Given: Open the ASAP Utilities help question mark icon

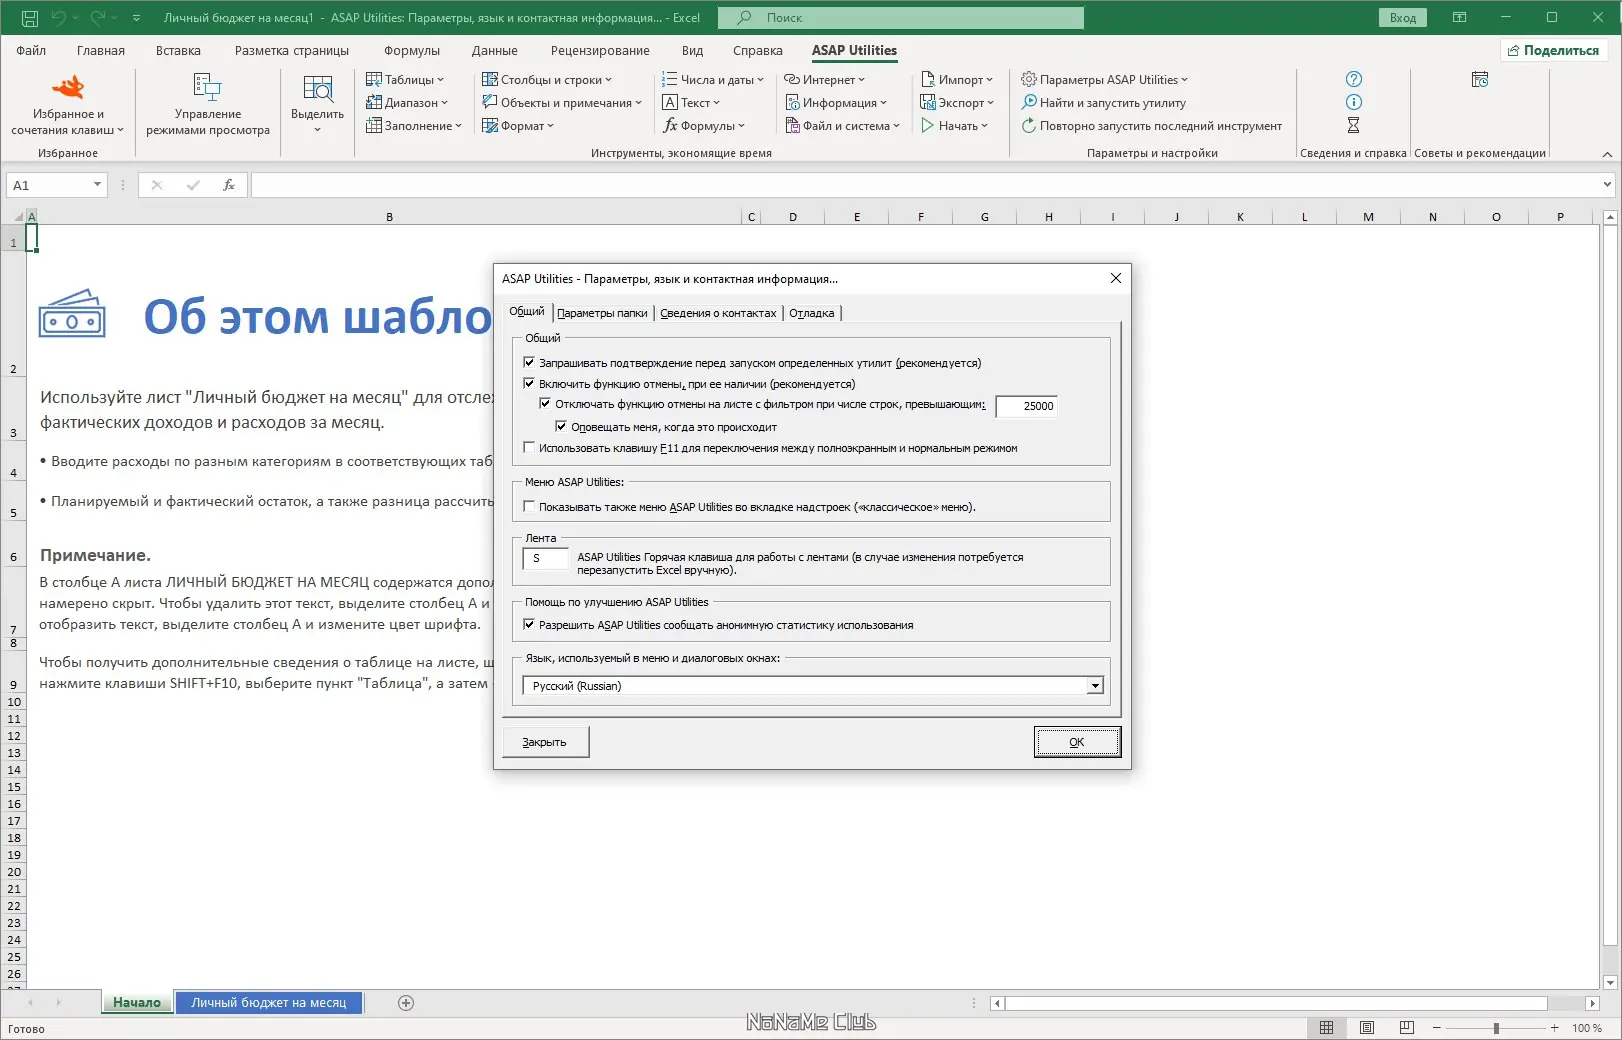Looking at the screenshot, I should tap(1353, 79).
